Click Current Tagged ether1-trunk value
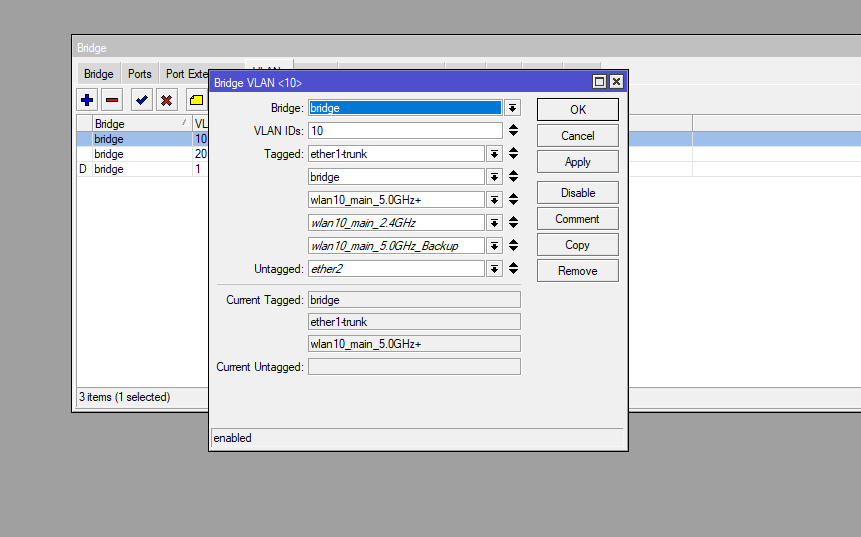This screenshot has height=537, width=861. coord(414,322)
